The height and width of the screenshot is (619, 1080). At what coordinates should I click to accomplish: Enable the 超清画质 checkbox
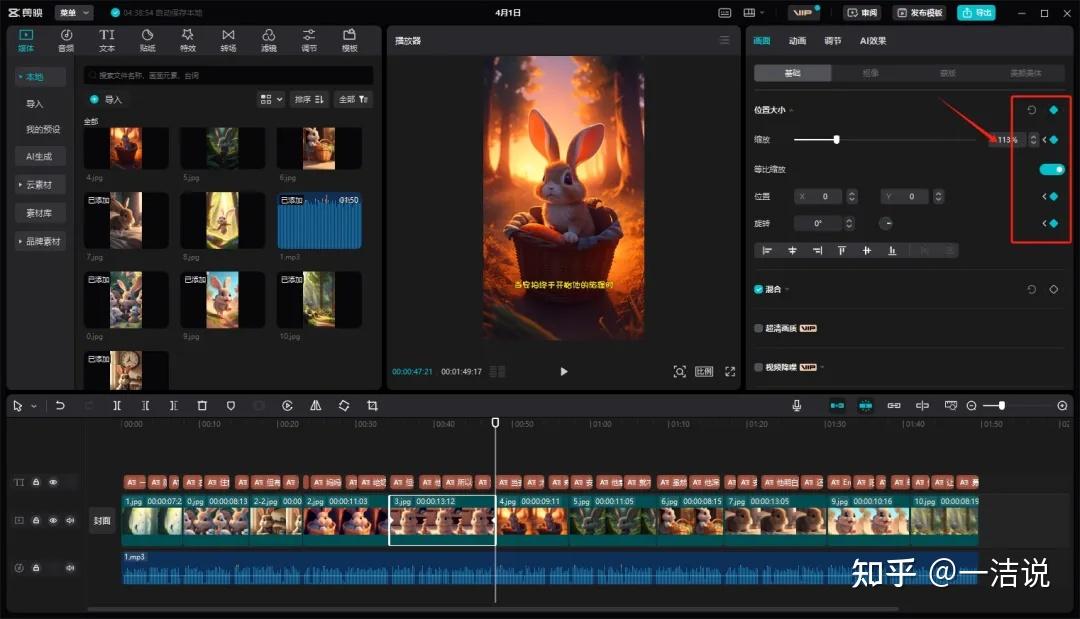pos(759,328)
